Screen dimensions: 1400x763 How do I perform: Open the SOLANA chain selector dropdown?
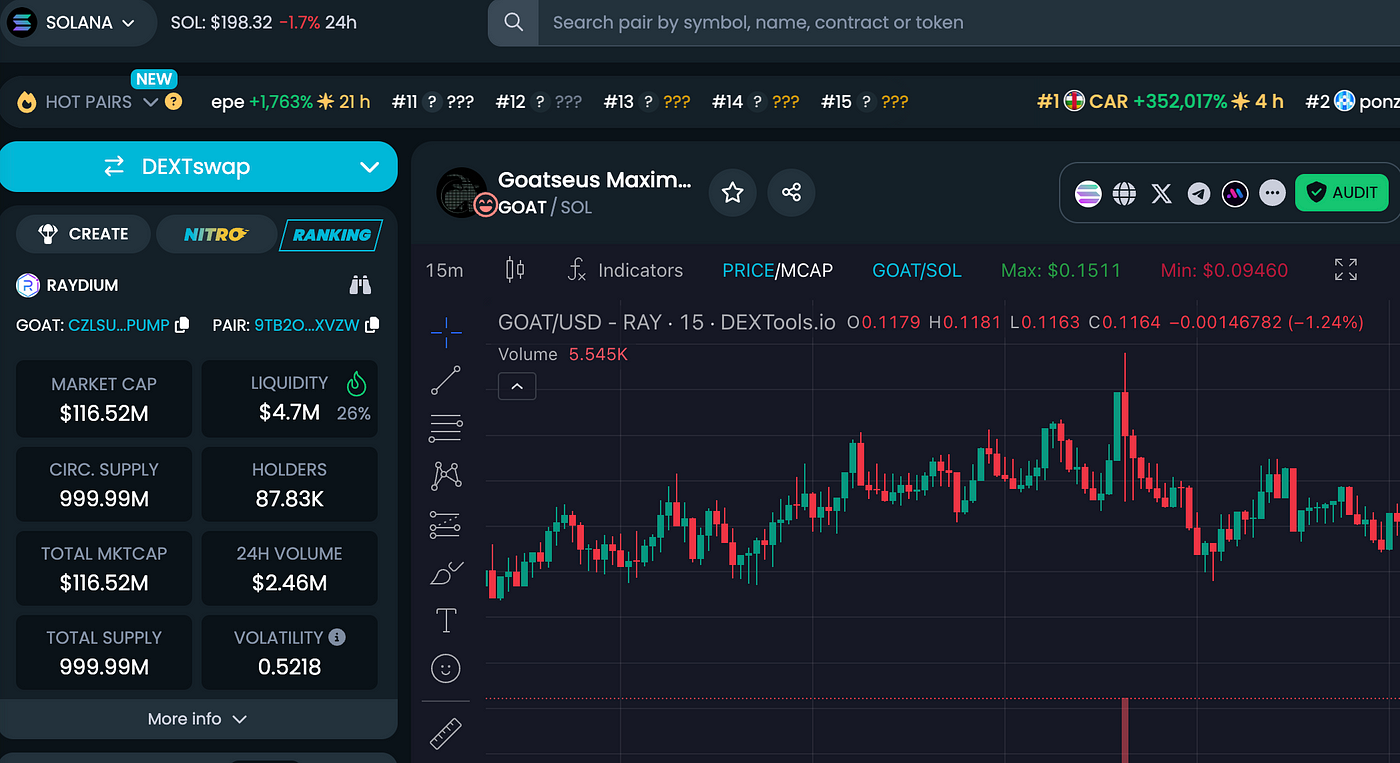78,22
